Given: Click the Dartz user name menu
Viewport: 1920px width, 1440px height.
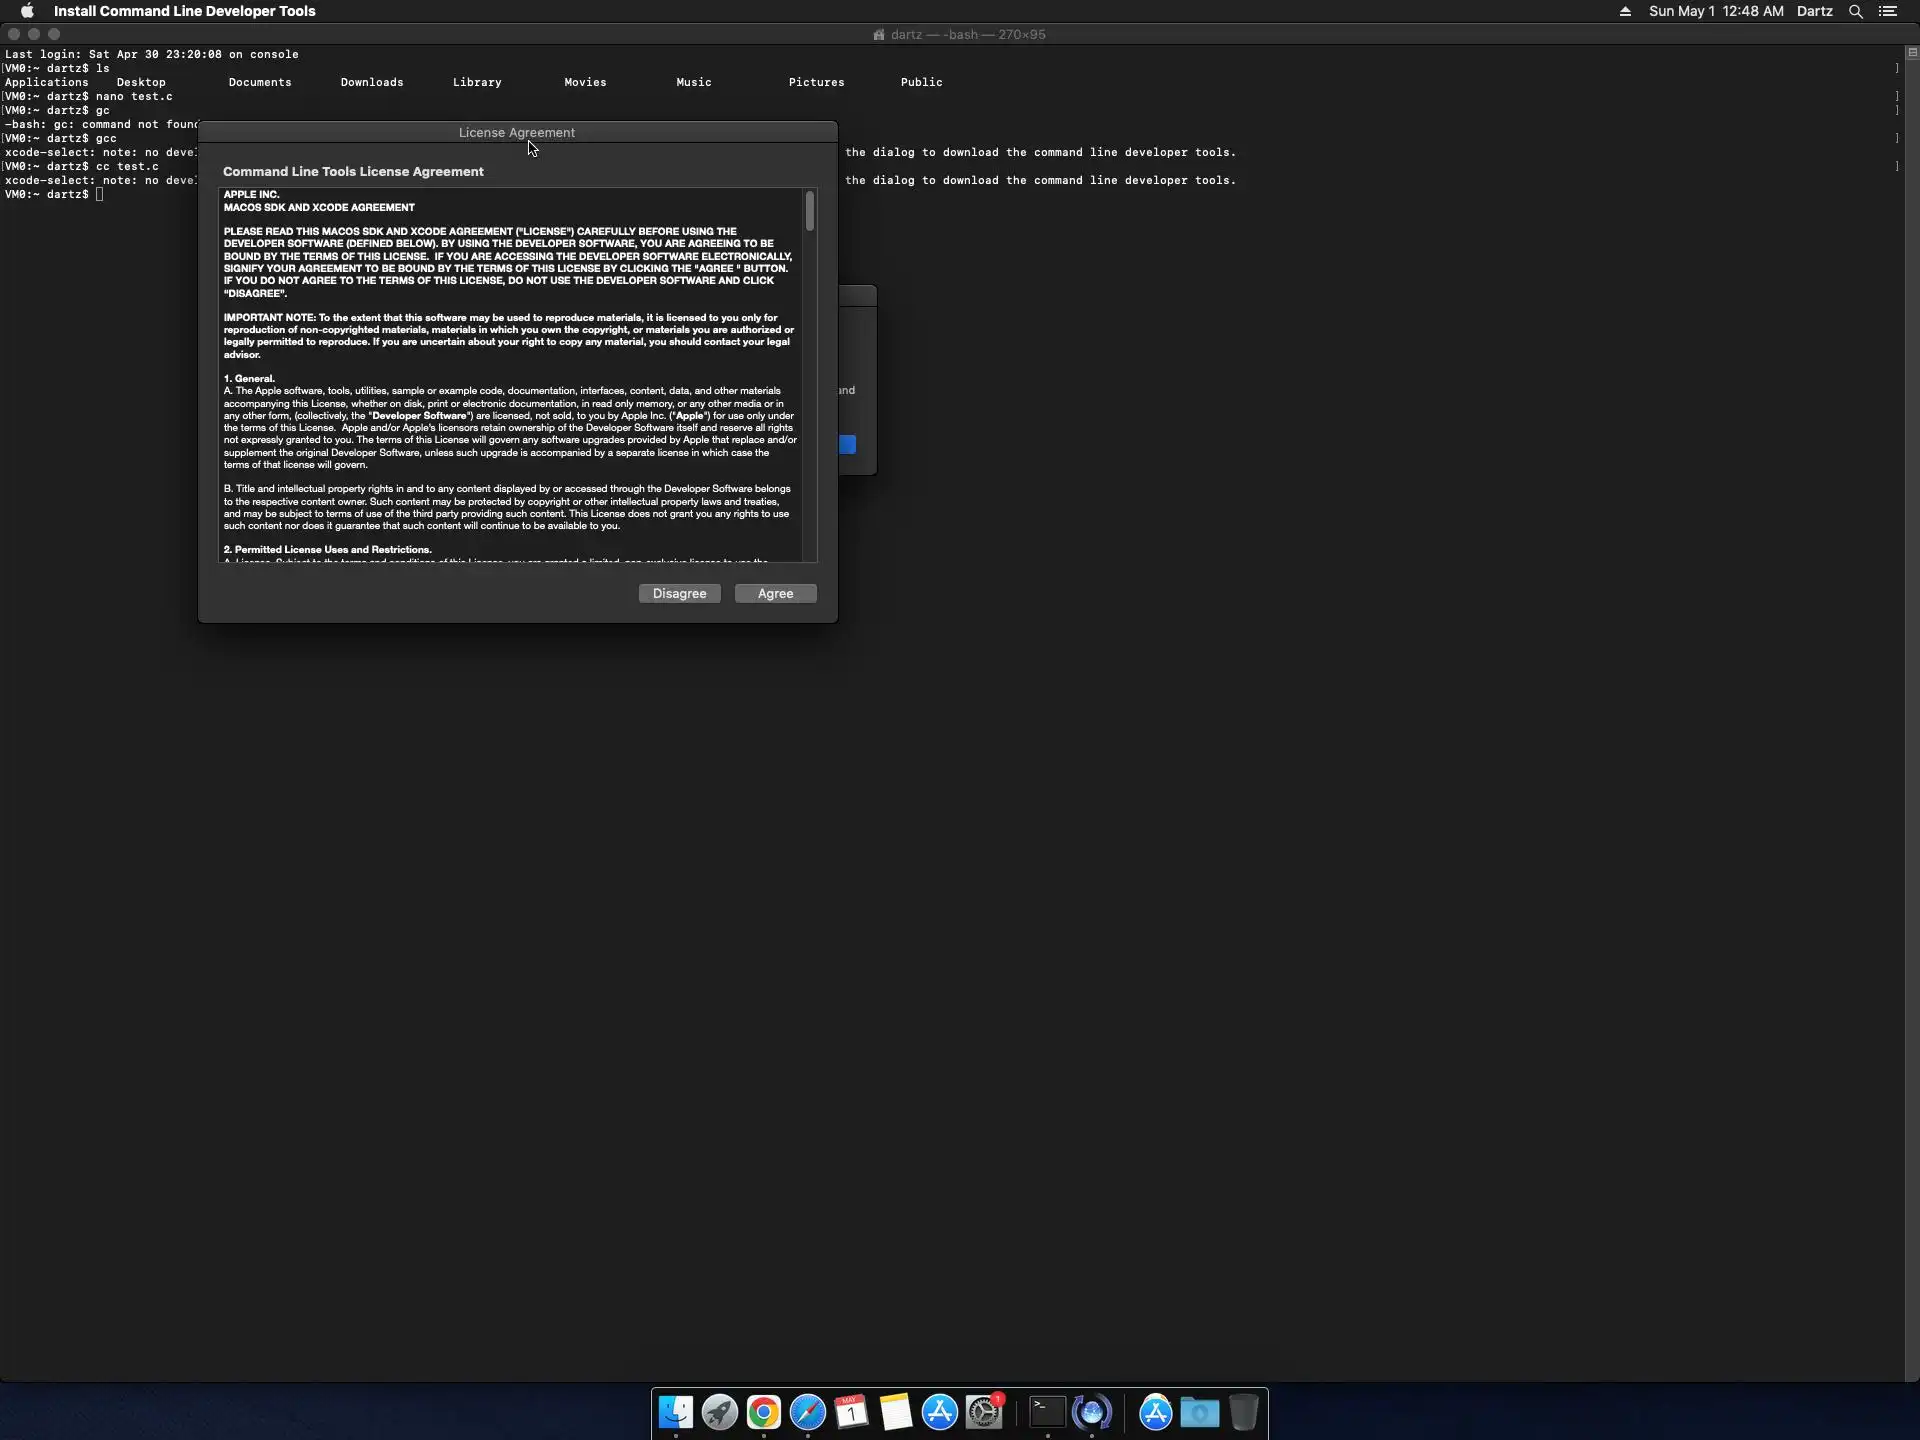Looking at the screenshot, I should point(1814,11).
